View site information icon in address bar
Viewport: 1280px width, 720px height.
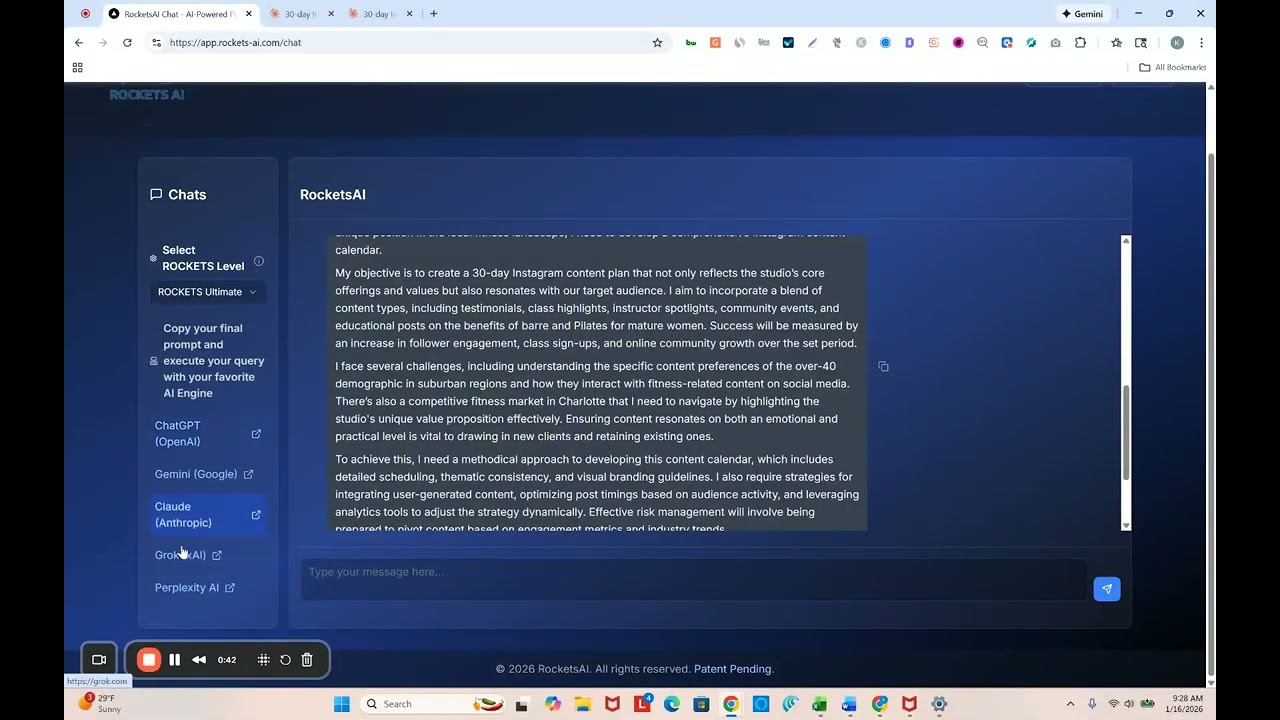pos(156,43)
